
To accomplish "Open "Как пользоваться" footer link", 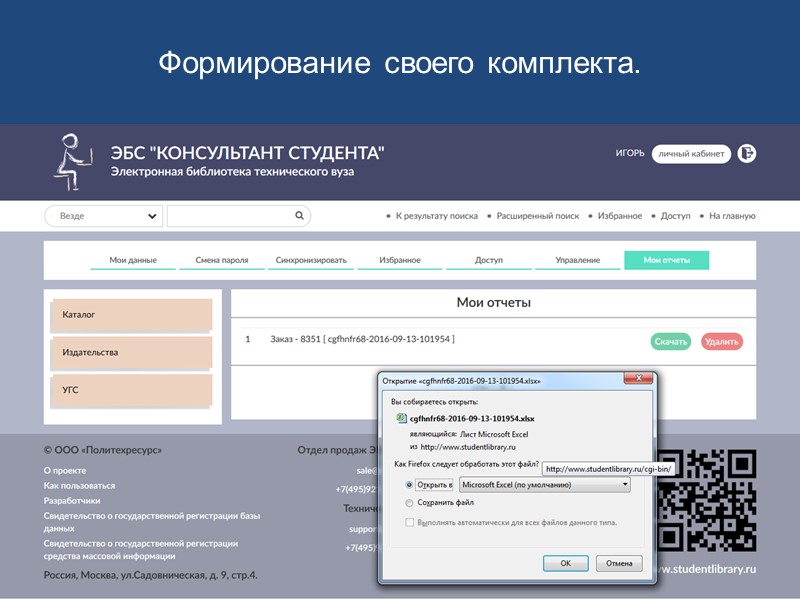I will pos(79,486).
